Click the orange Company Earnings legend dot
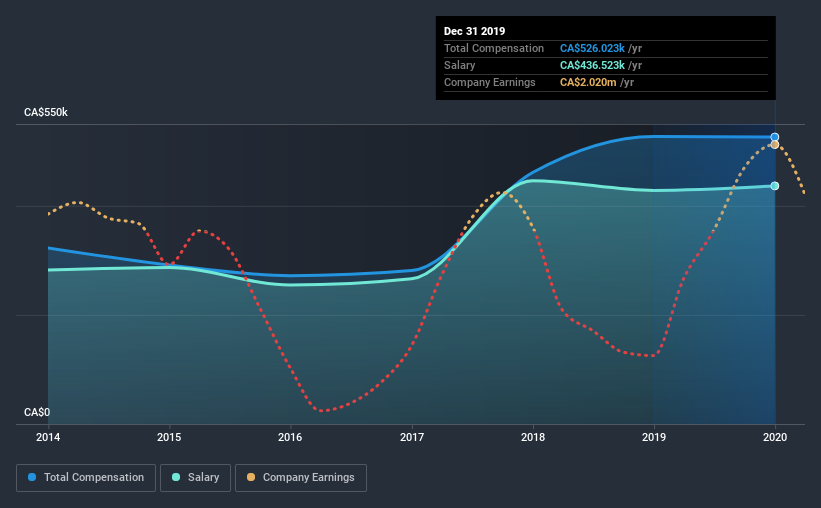The image size is (821, 508). [x=251, y=477]
